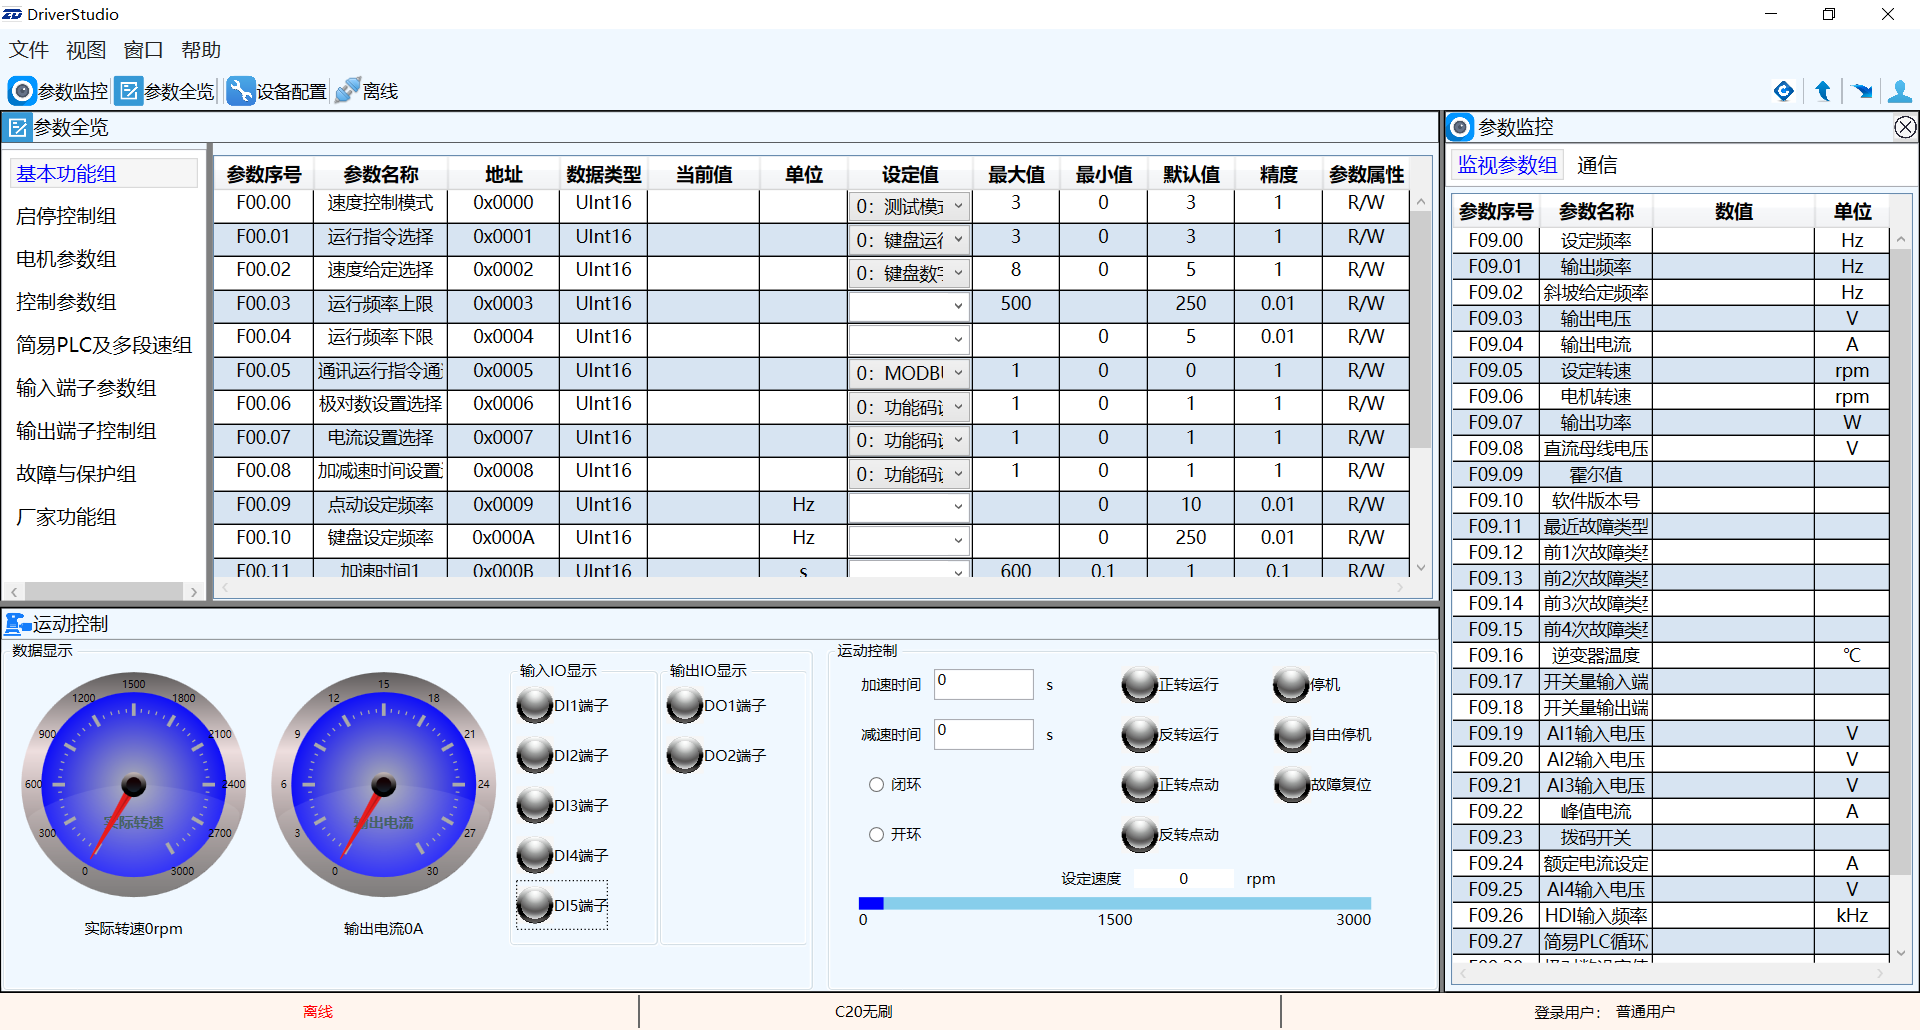Open the 参数监控 toolbar icon
Screen dimensions: 1920x1030
(x=22, y=91)
